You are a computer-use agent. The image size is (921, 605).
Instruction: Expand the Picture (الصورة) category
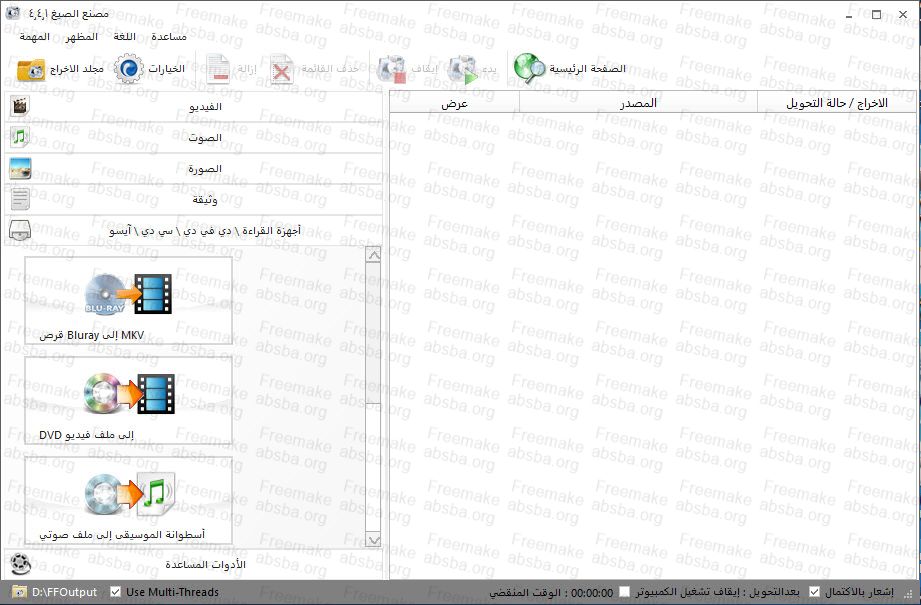click(193, 169)
